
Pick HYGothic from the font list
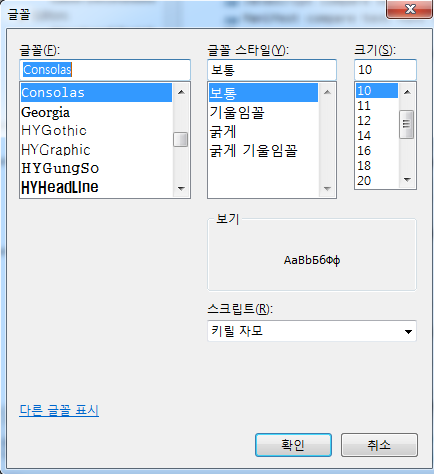(x=96, y=131)
